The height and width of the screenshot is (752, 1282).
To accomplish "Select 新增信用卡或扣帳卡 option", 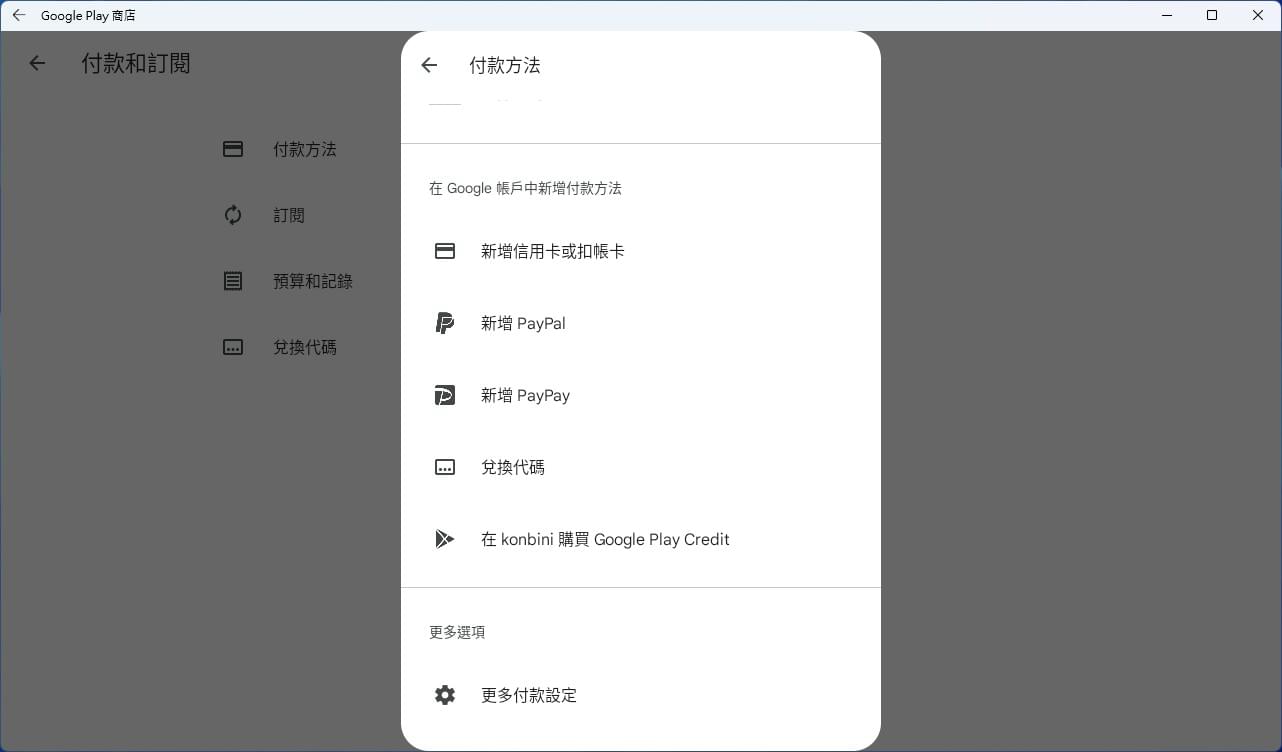I will point(640,251).
